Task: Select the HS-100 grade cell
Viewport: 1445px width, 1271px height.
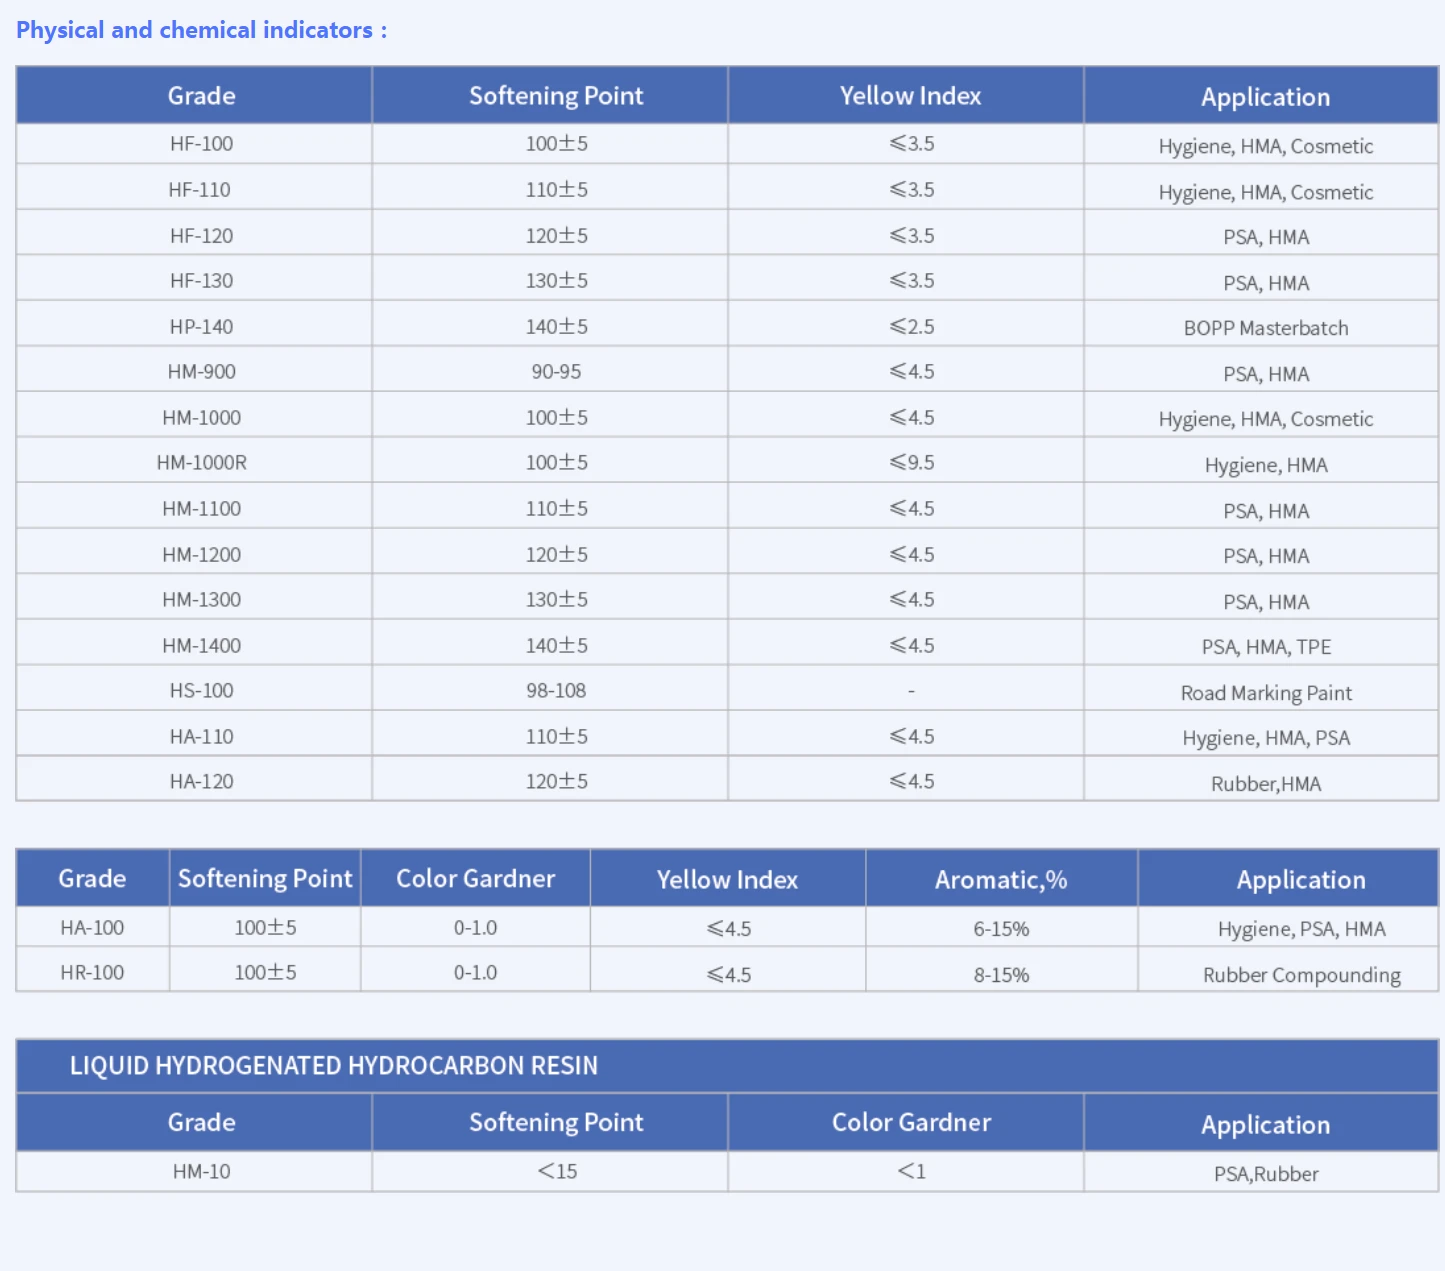Action: point(201,691)
